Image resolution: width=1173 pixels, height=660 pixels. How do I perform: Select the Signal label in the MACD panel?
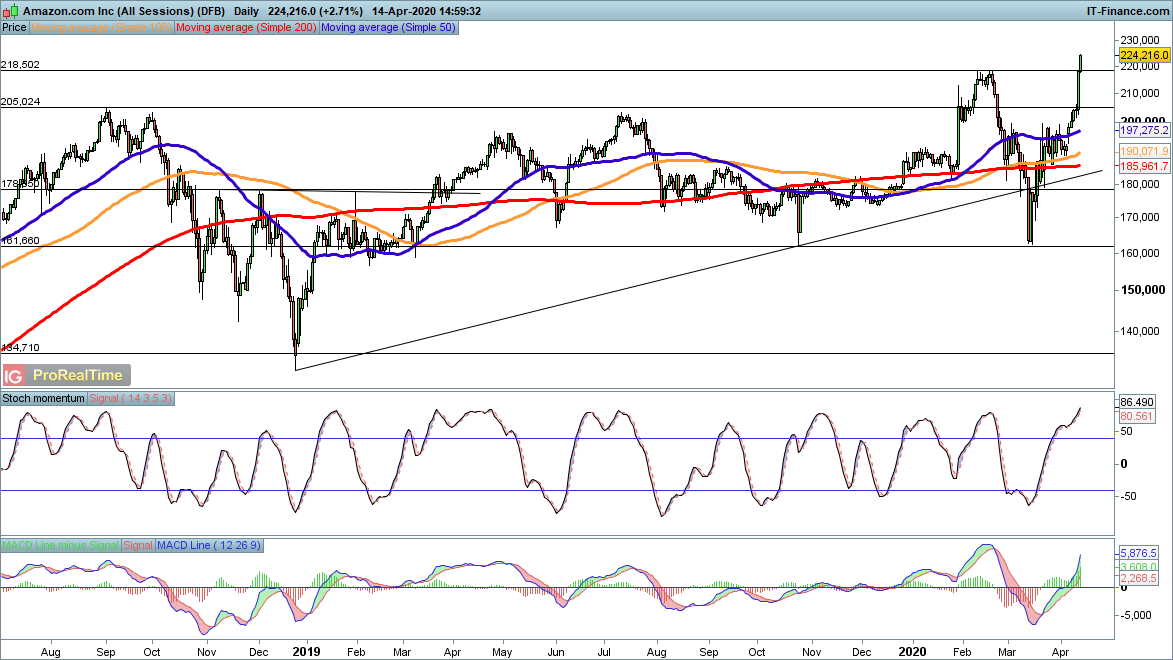138,546
